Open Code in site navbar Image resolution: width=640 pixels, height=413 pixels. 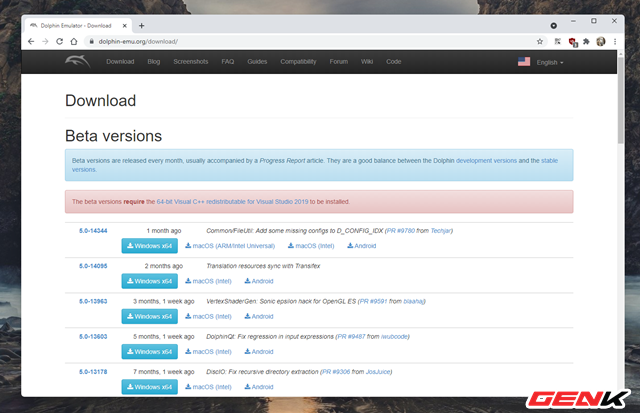click(393, 62)
